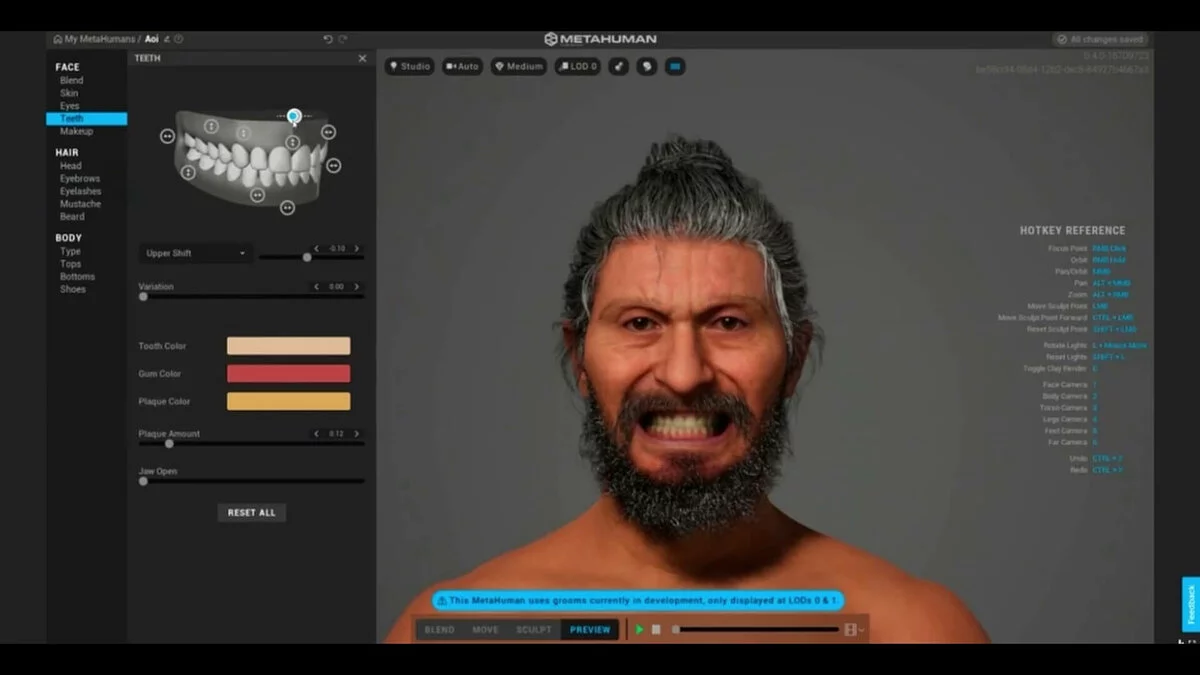This screenshot has height=675, width=1200.
Task: Increase Plaque Amount with right arrow
Action: [357, 433]
